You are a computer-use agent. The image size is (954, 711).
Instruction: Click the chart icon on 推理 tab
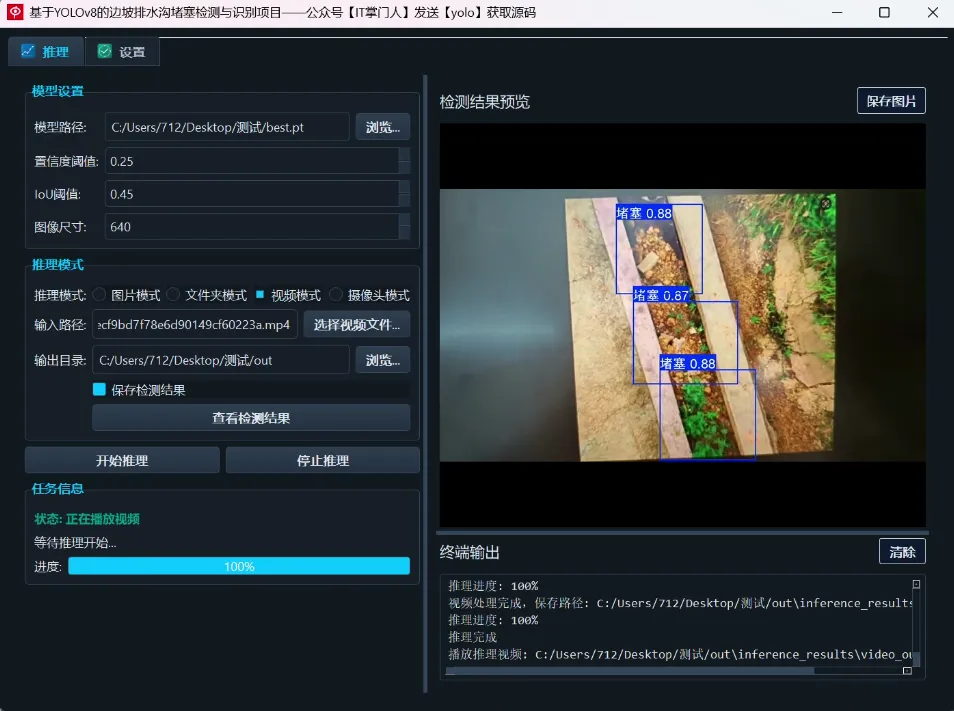(28, 51)
